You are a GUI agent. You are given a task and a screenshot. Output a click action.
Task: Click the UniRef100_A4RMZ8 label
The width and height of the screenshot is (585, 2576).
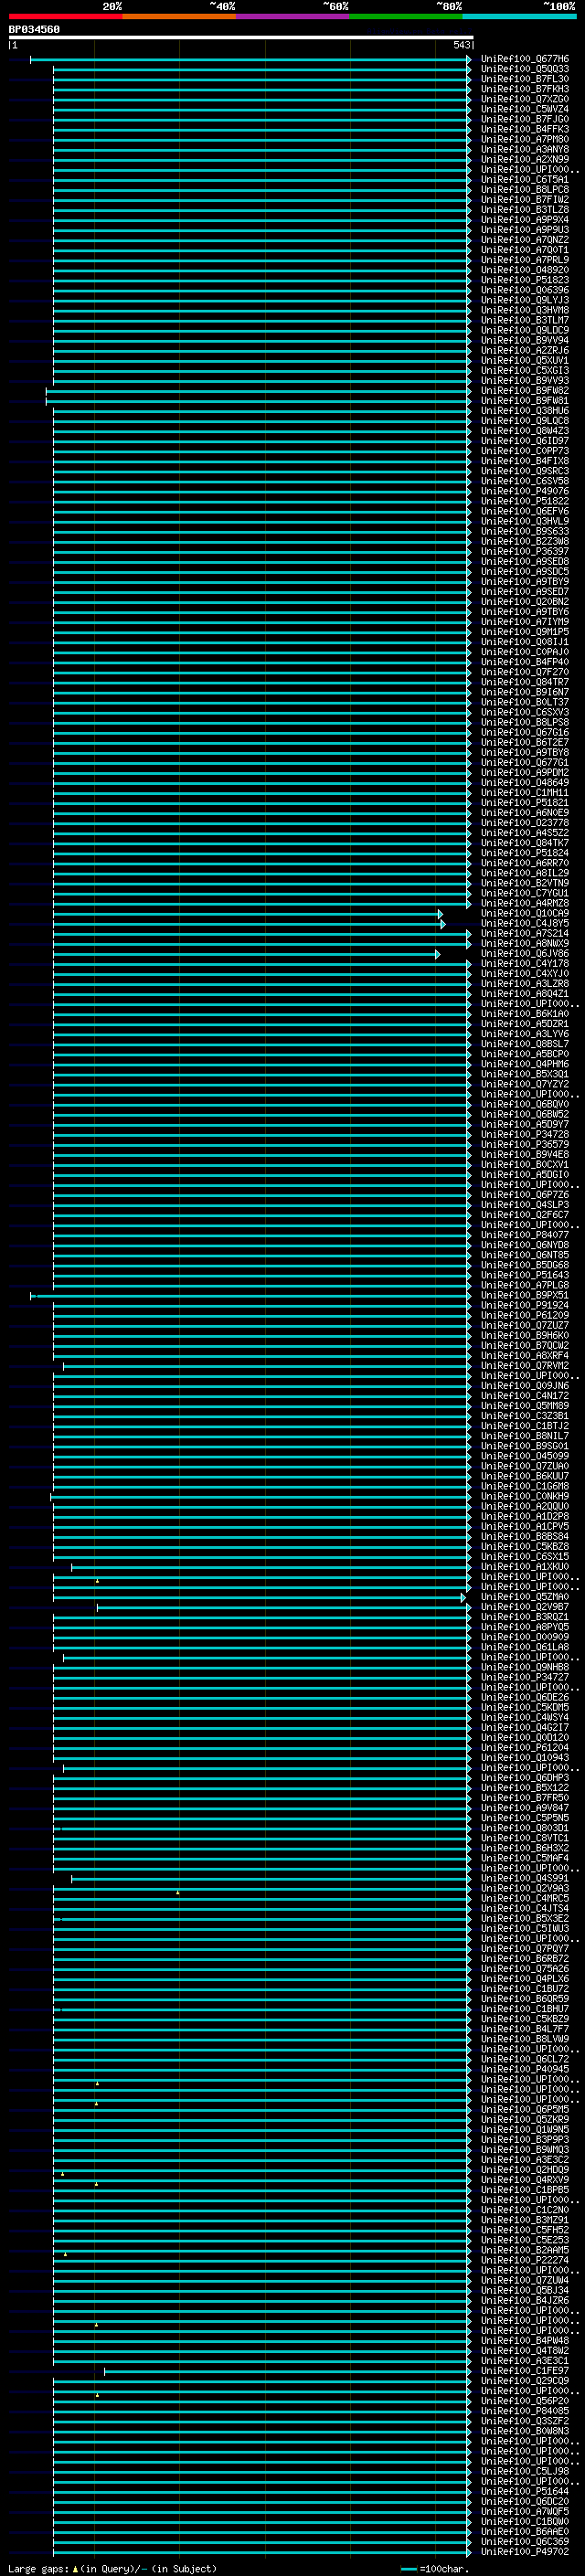click(524, 903)
